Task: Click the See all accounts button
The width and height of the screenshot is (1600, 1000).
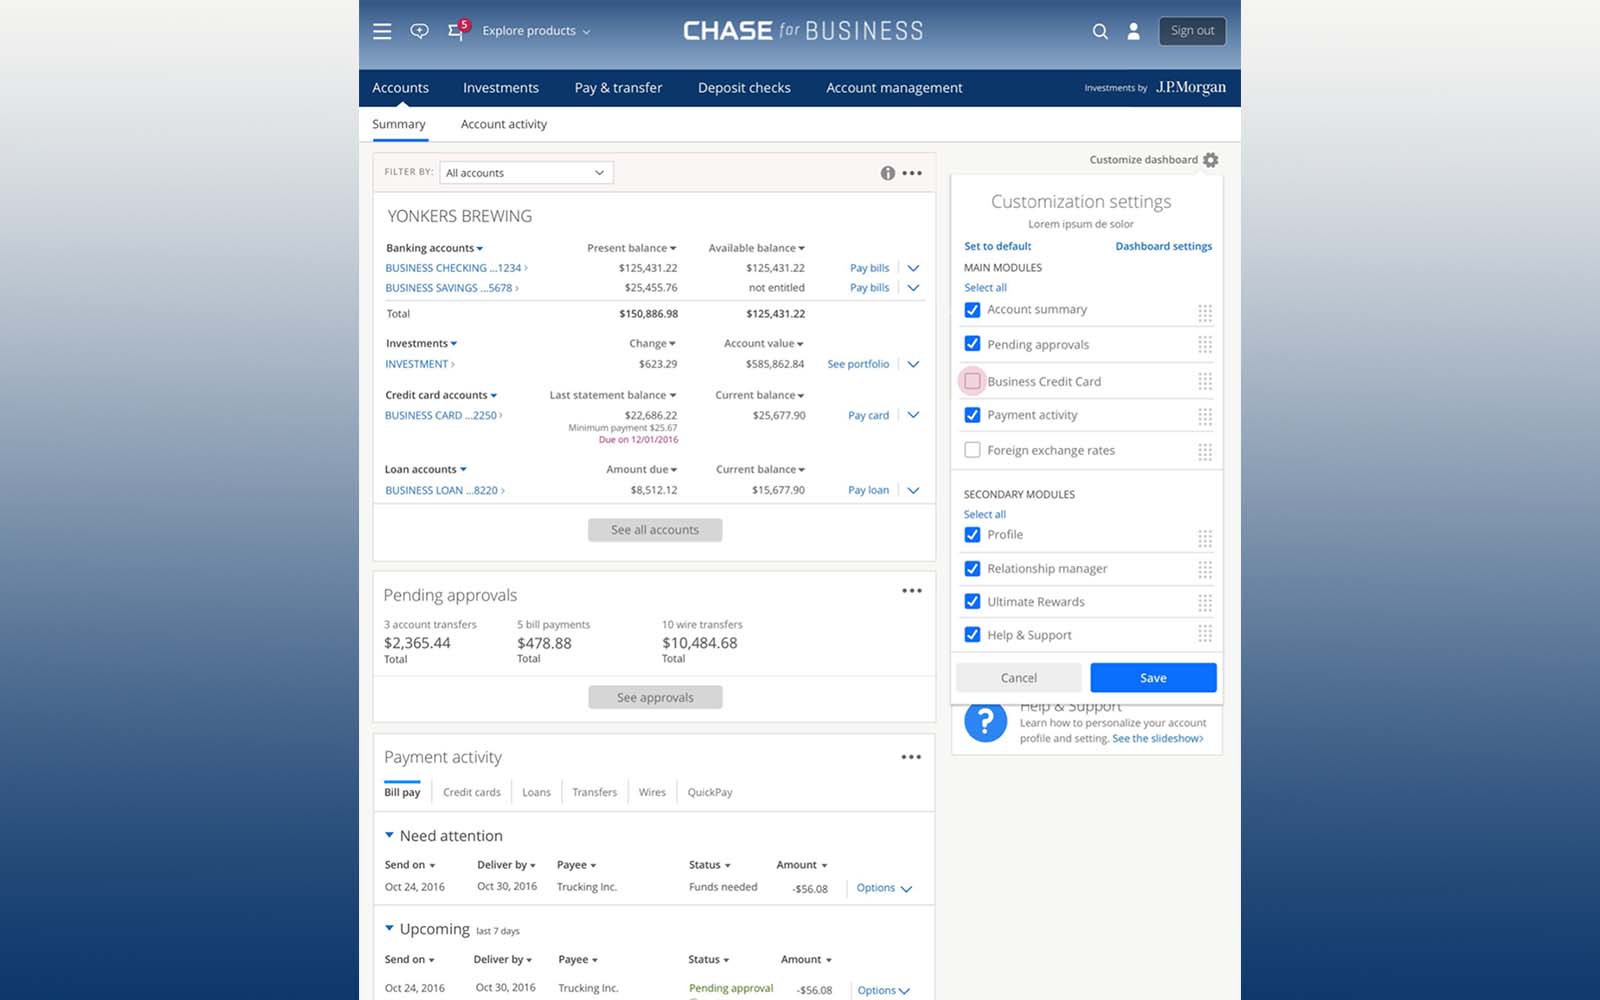Action: [x=655, y=530]
